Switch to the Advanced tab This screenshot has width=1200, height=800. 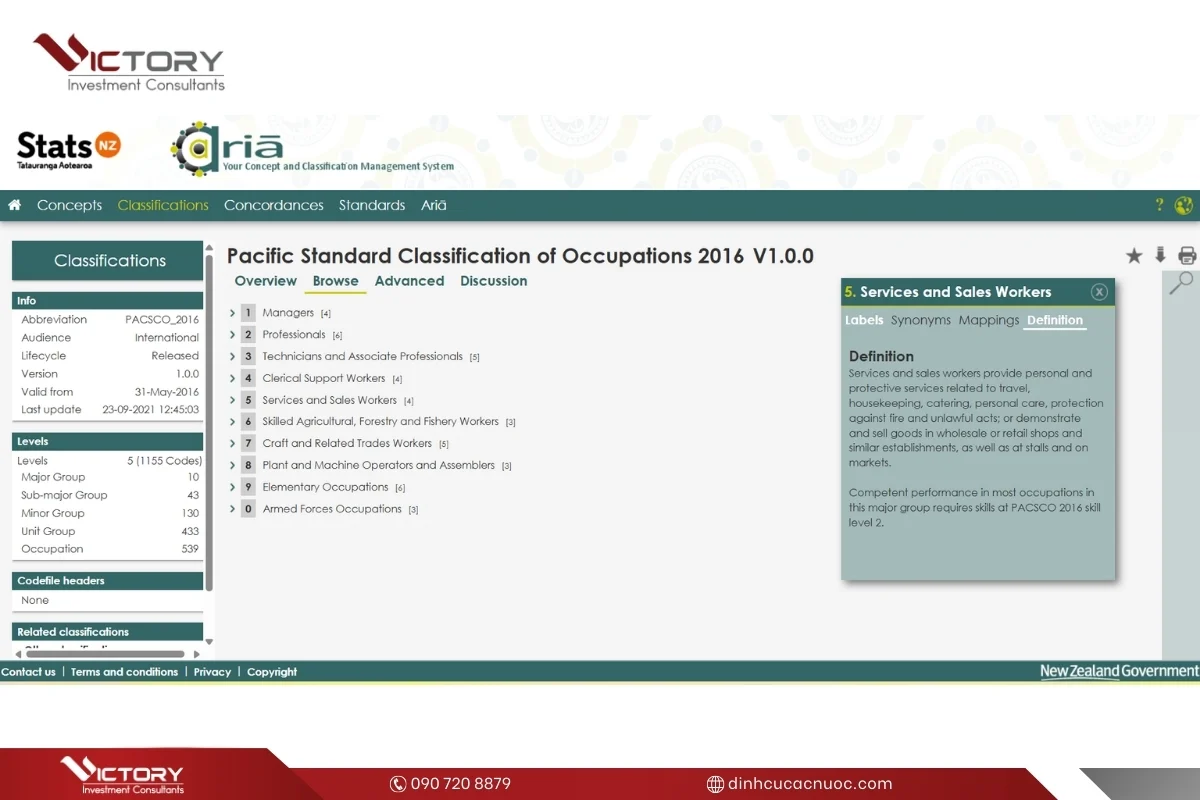coord(409,281)
